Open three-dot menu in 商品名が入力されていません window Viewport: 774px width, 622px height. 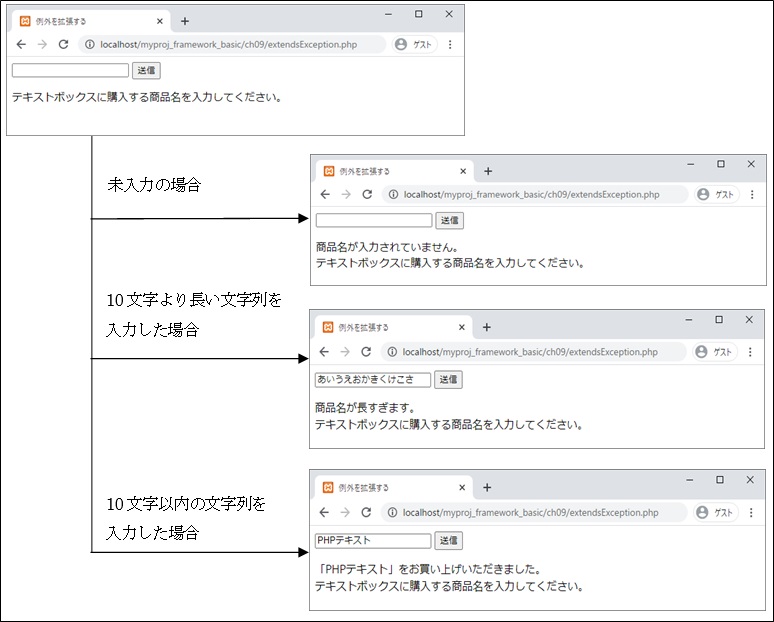[752, 195]
